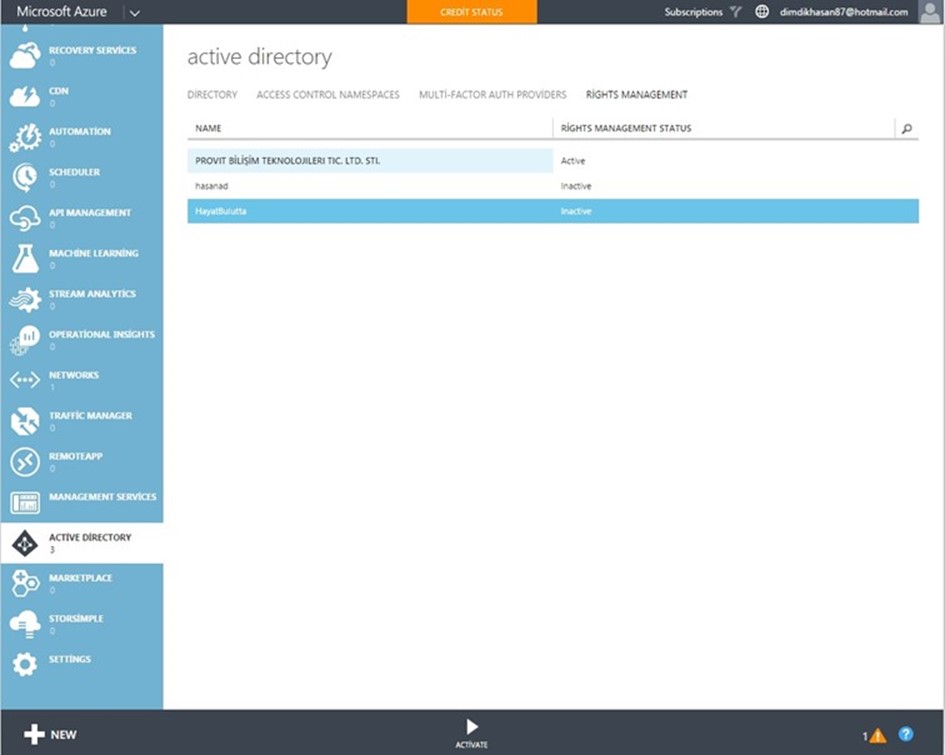Select the Management Services icon
The image size is (945, 755).
[x=25, y=502]
